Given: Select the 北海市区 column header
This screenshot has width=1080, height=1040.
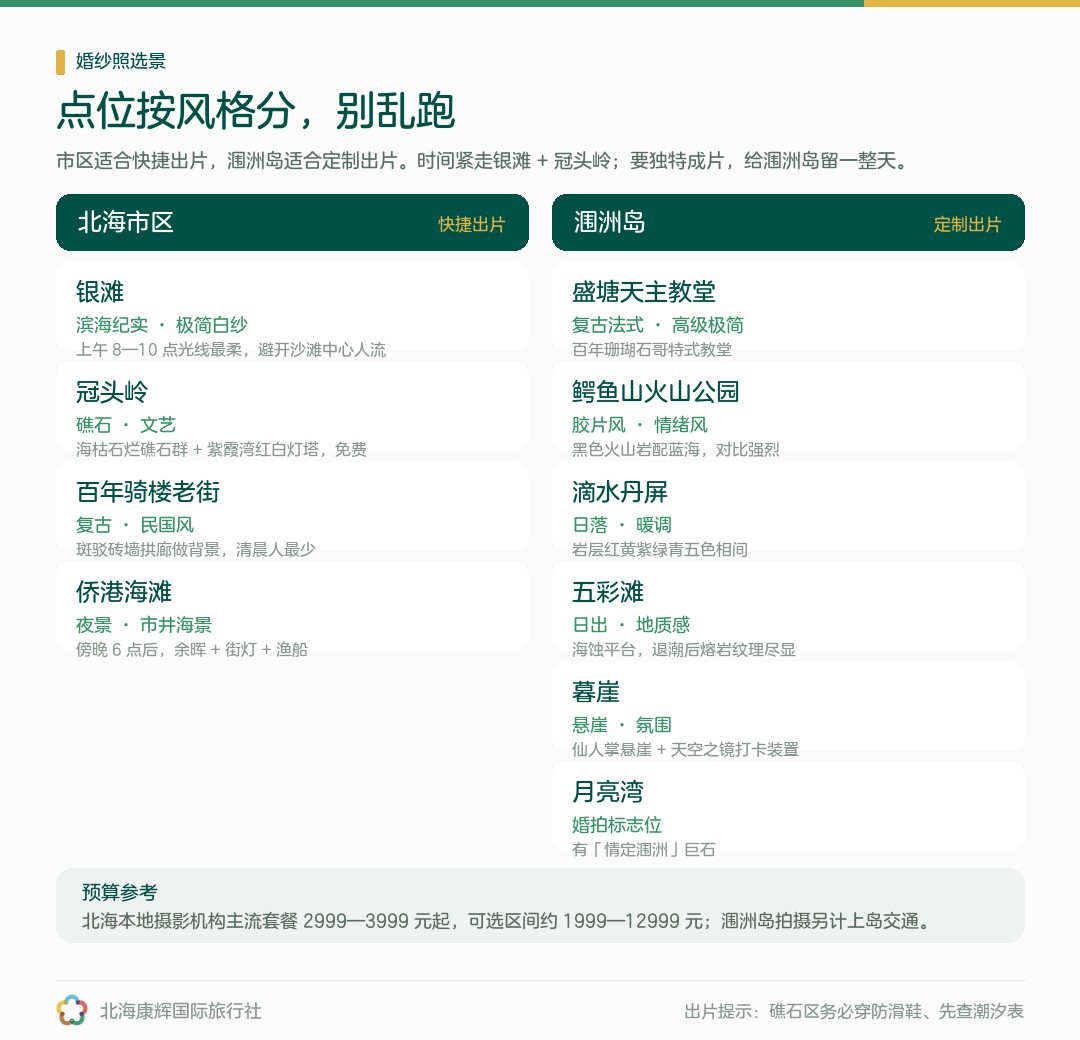Looking at the screenshot, I should tap(292, 222).
